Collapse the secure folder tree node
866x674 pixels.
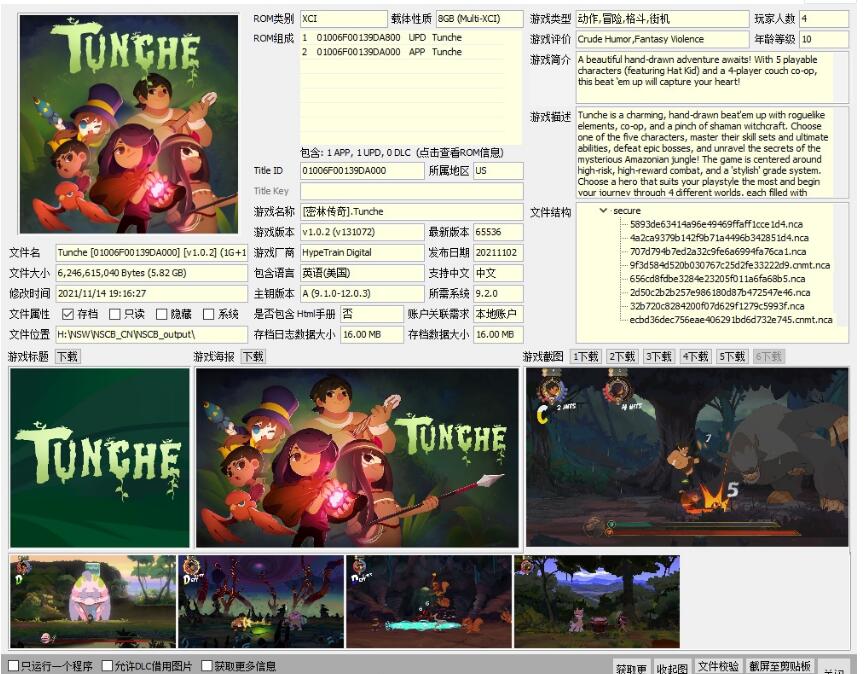(603, 210)
